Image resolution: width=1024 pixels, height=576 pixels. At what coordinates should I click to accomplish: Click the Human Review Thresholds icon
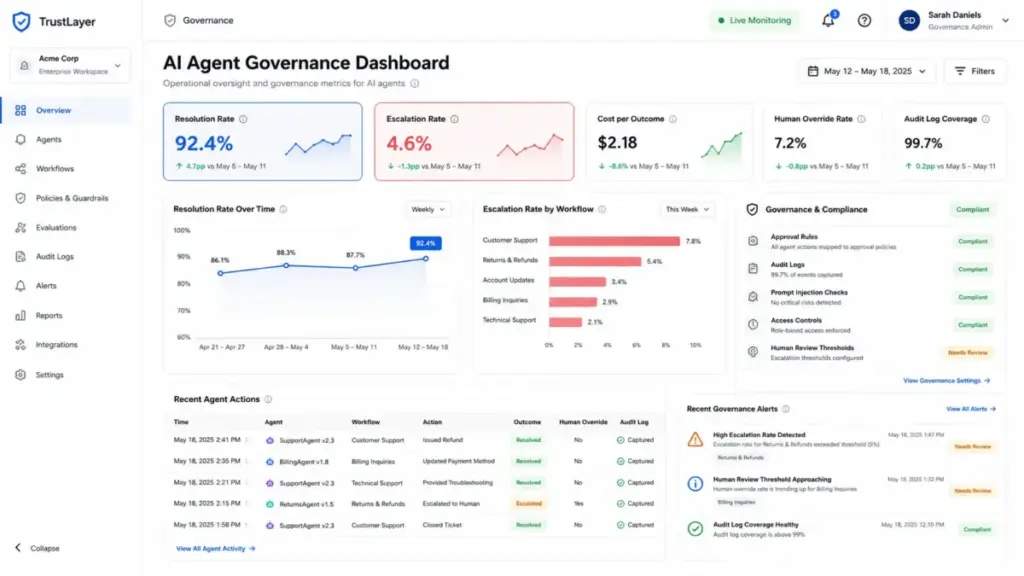coord(753,352)
